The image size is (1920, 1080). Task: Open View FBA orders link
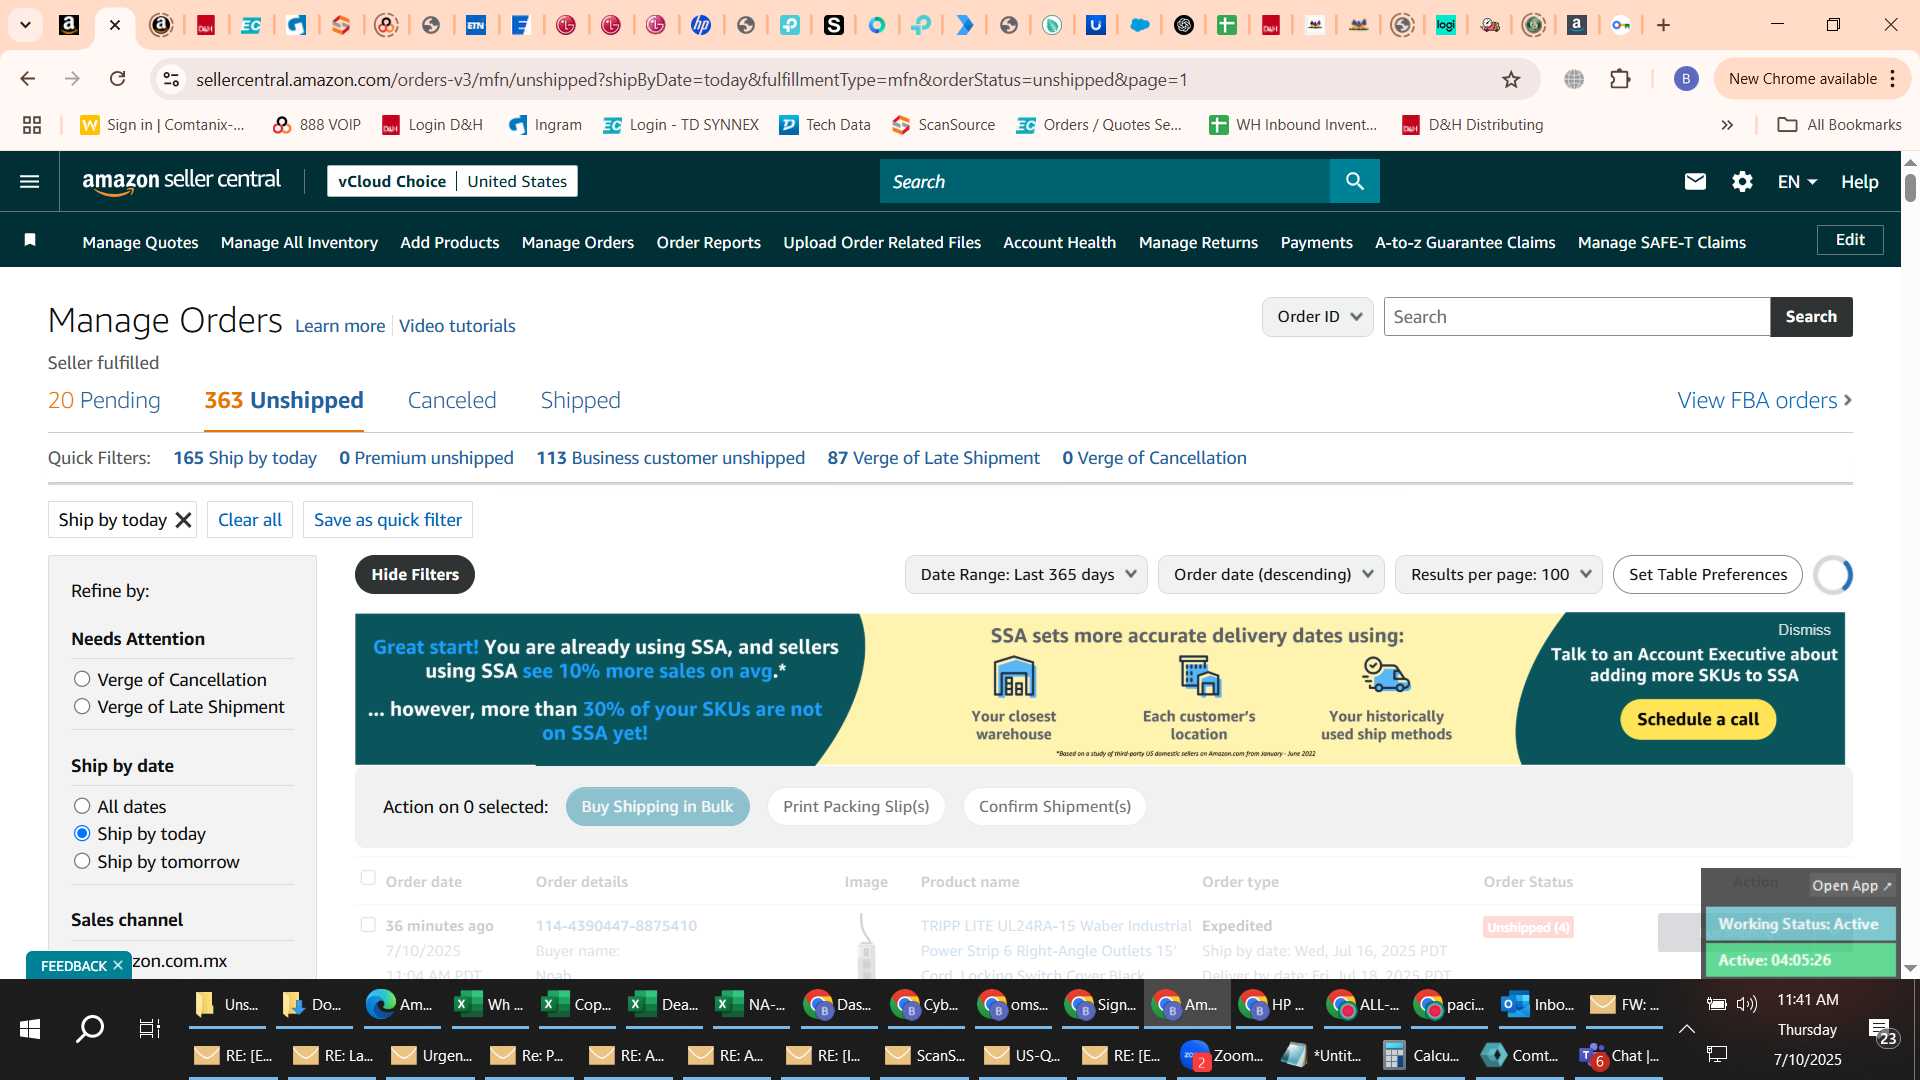(x=1764, y=400)
